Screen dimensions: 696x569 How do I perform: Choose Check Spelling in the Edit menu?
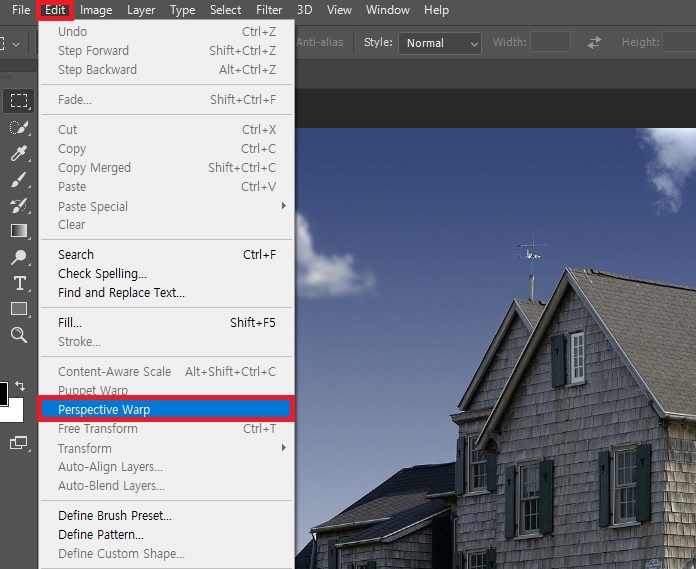(x=167, y=273)
